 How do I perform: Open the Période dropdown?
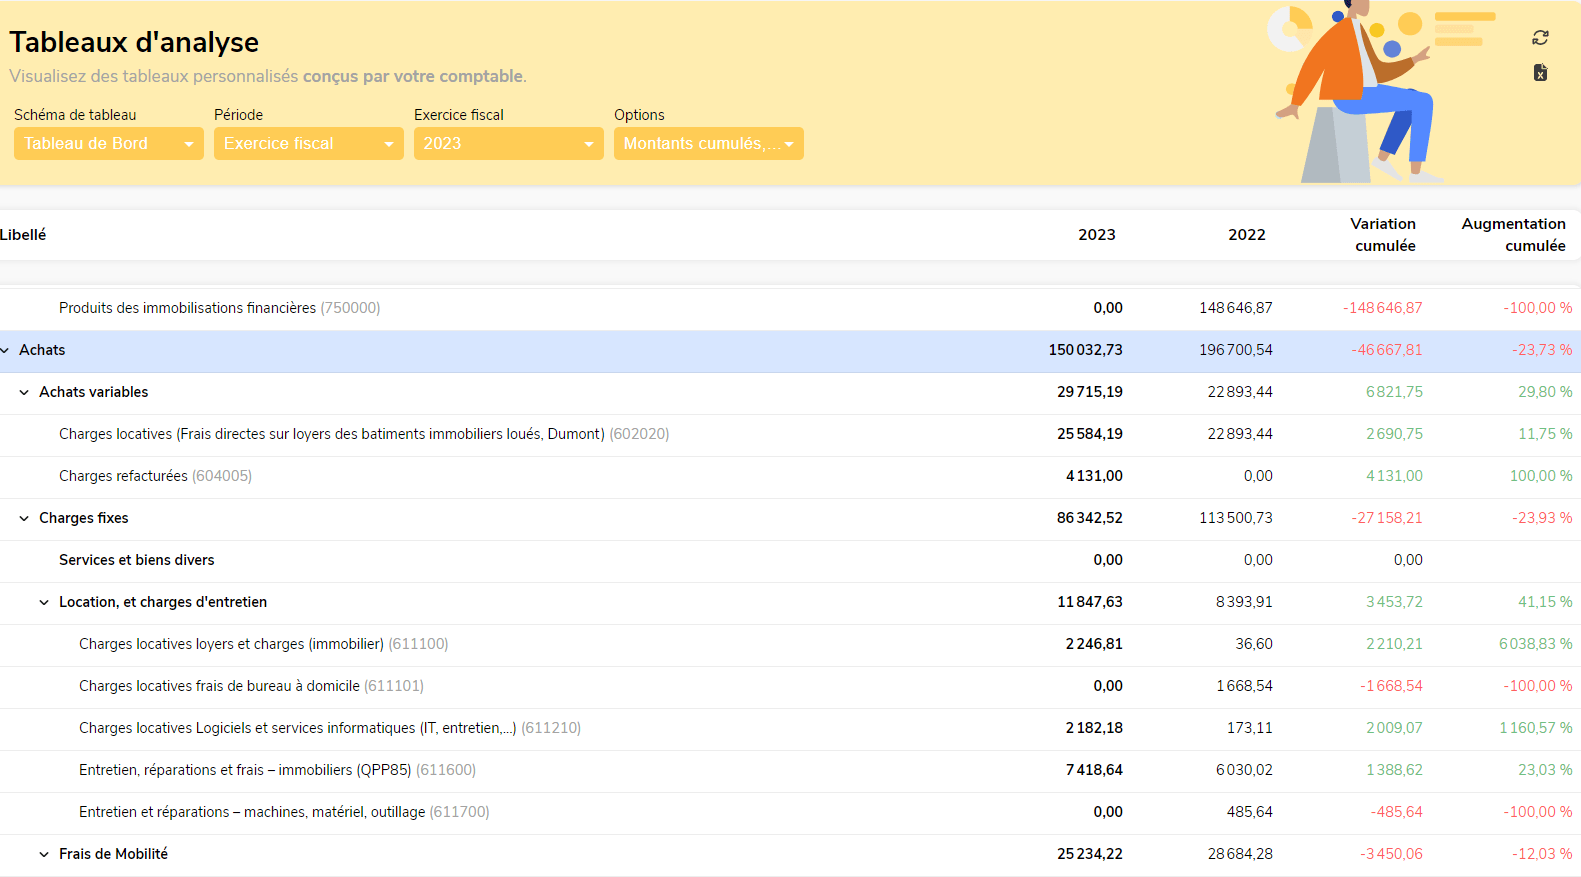tap(308, 144)
